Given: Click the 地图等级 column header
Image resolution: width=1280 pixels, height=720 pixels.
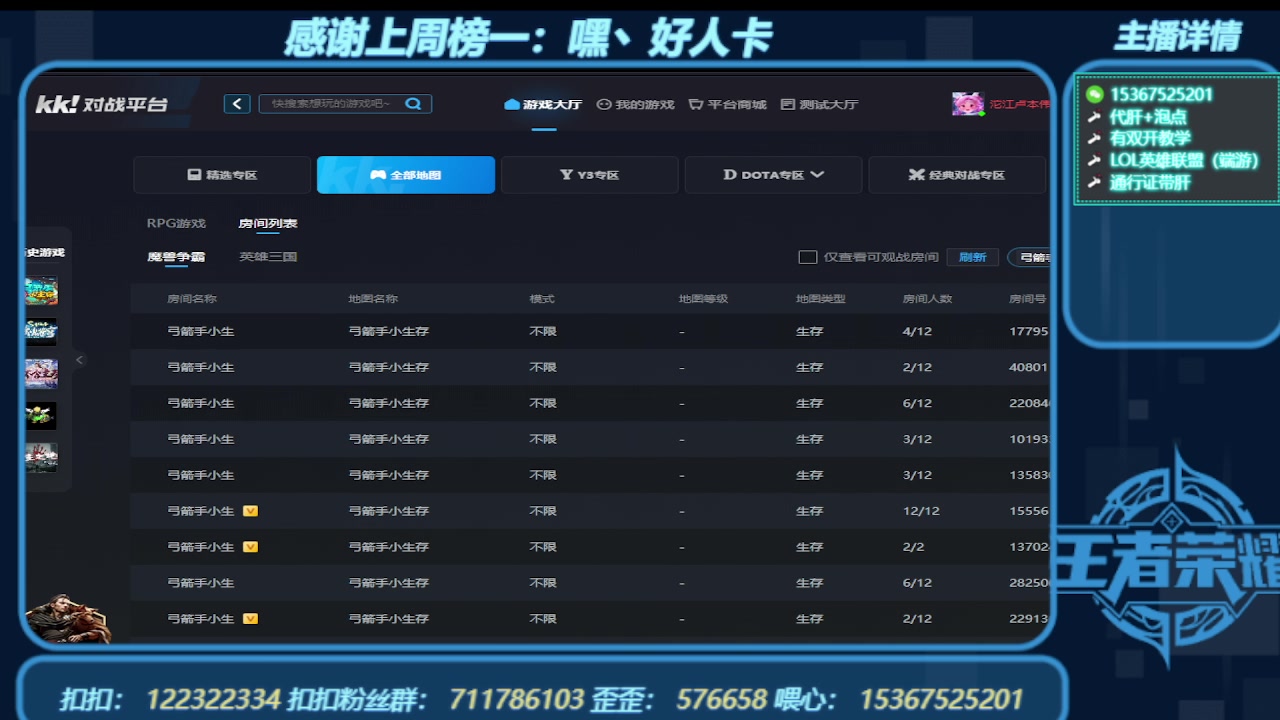Looking at the screenshot, I should [x=703, y=299].
